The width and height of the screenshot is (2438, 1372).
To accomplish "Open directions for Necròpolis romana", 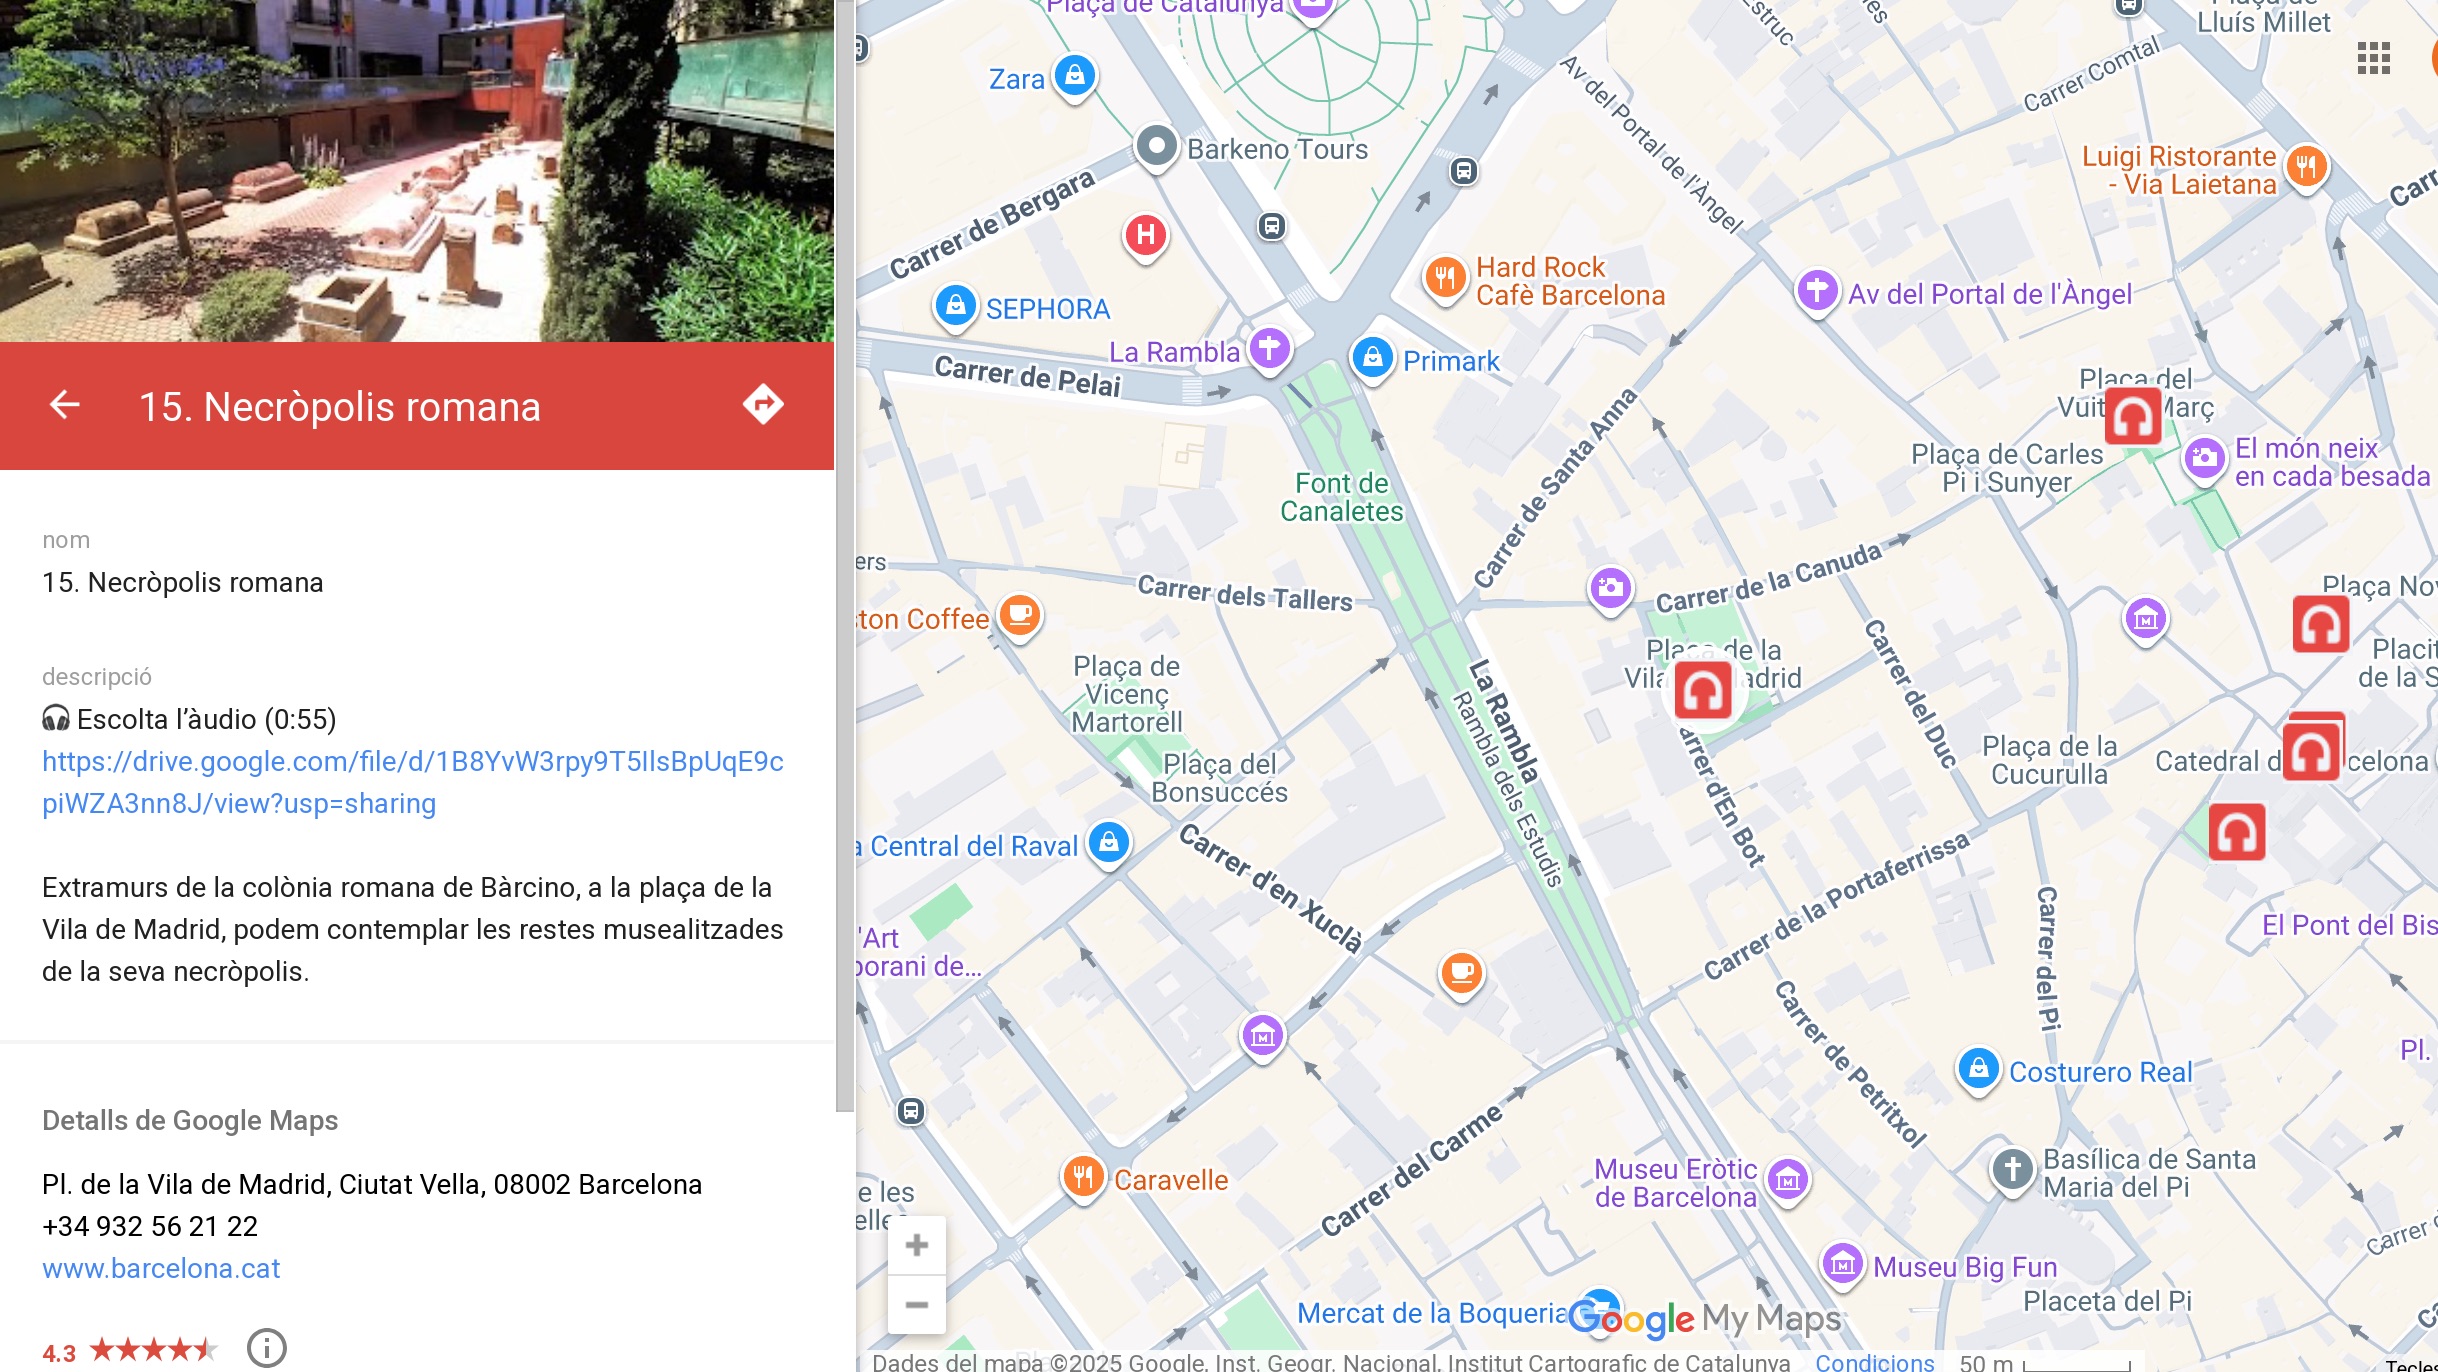I will point(763,405).
